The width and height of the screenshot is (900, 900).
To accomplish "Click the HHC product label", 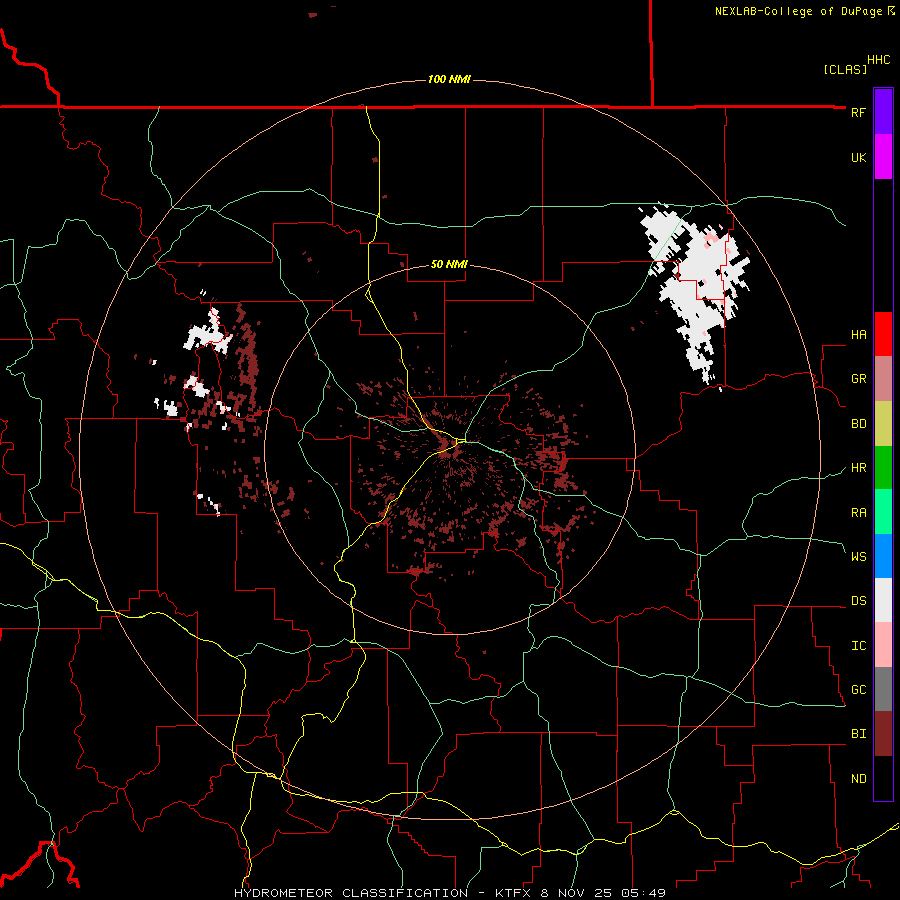I will click(x=878, y=60).
